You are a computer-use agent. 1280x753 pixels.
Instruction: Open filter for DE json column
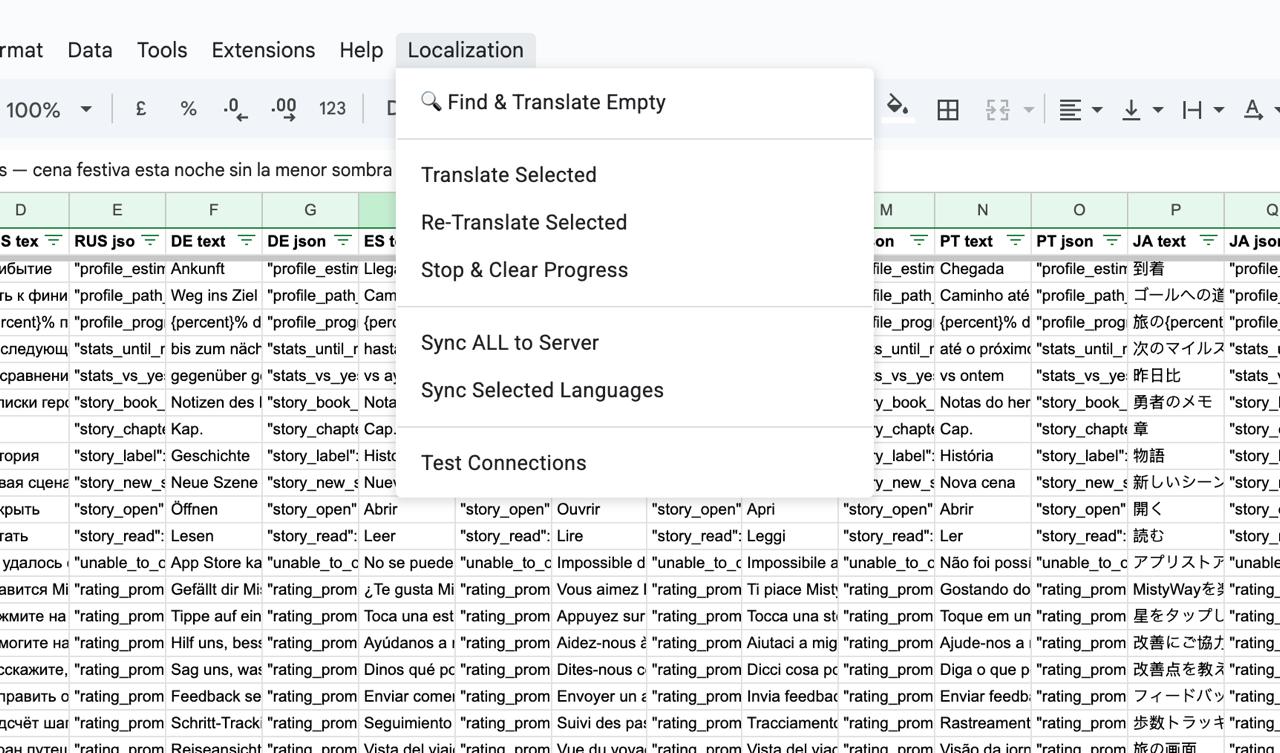pos(343,241)
